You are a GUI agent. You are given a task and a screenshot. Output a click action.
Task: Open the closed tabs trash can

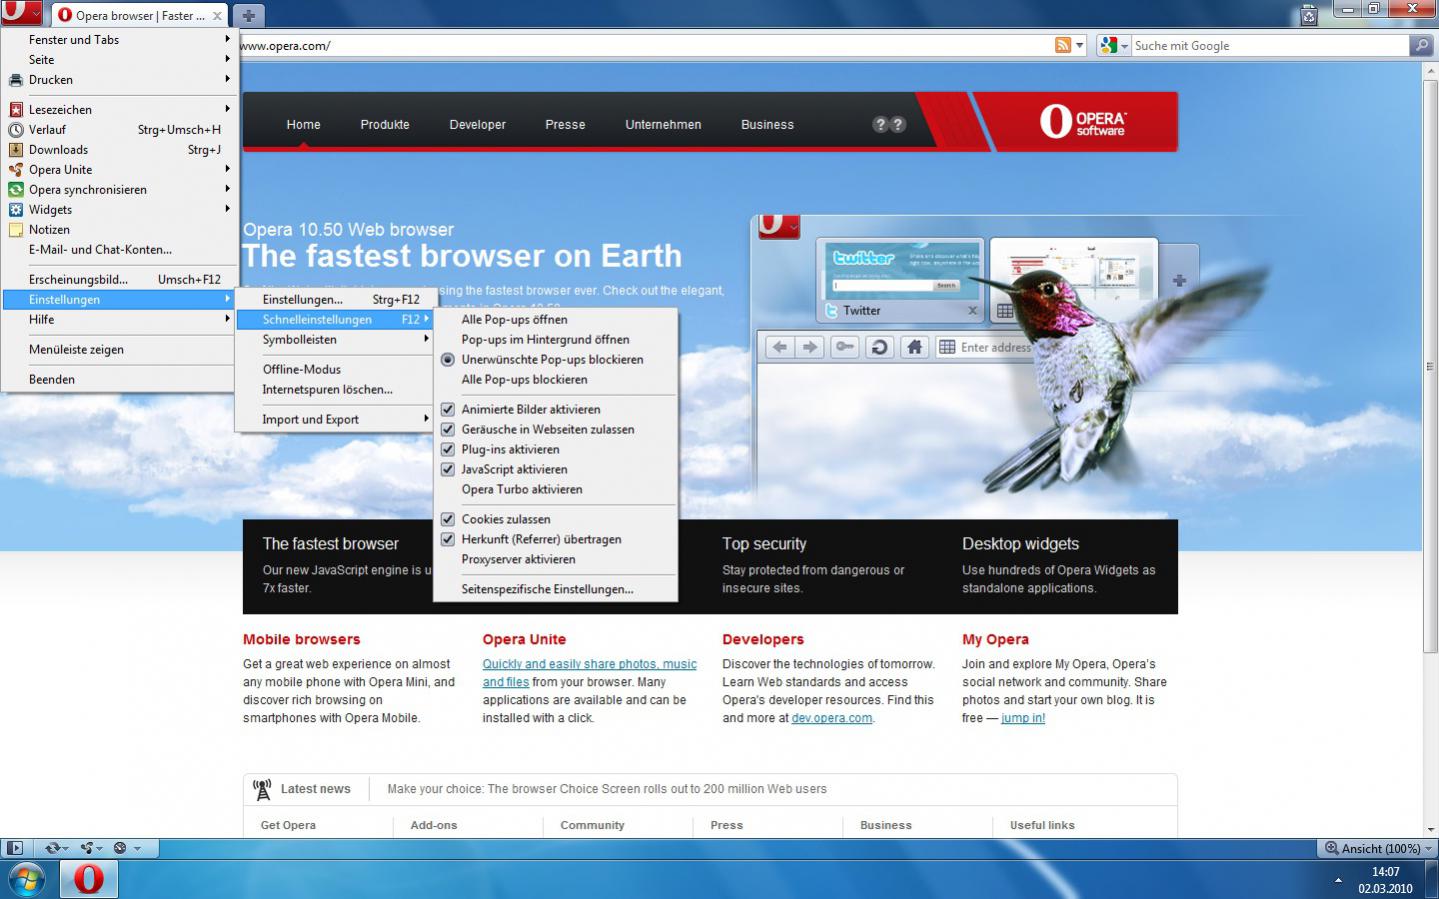point(1309,14)
